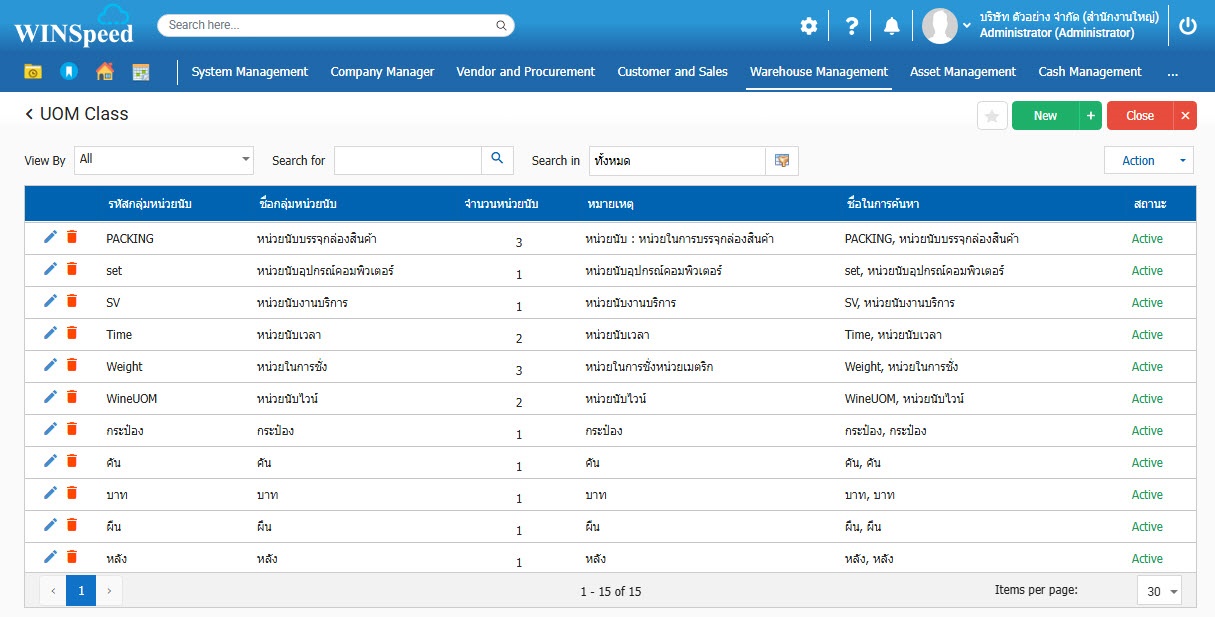Click the magnifier button beside Search for

pos(497,160)
